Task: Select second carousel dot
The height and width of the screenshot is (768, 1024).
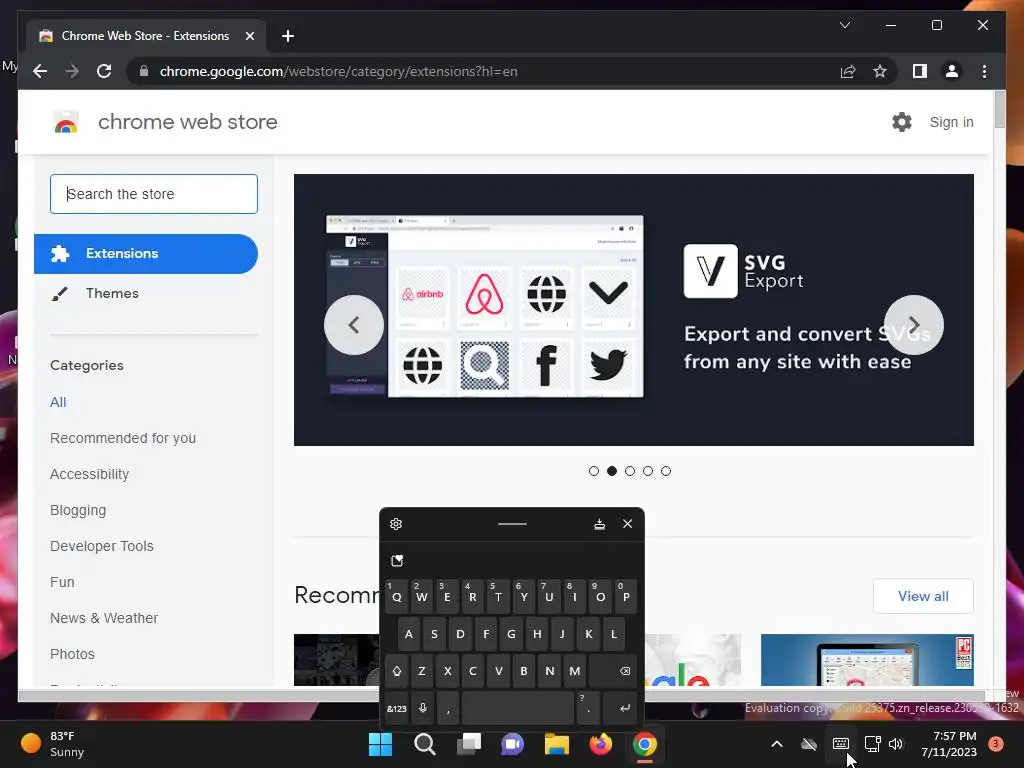Action: pyautogui.click(x=612, y=471)
